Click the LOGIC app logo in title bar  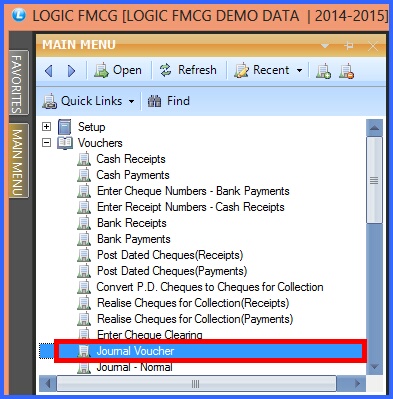click(x=19, y=15)
